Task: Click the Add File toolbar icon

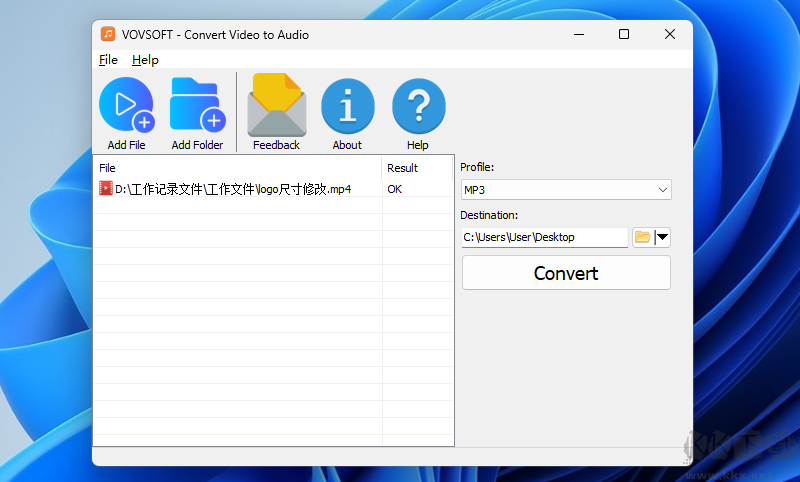Action: click(126, 106)
